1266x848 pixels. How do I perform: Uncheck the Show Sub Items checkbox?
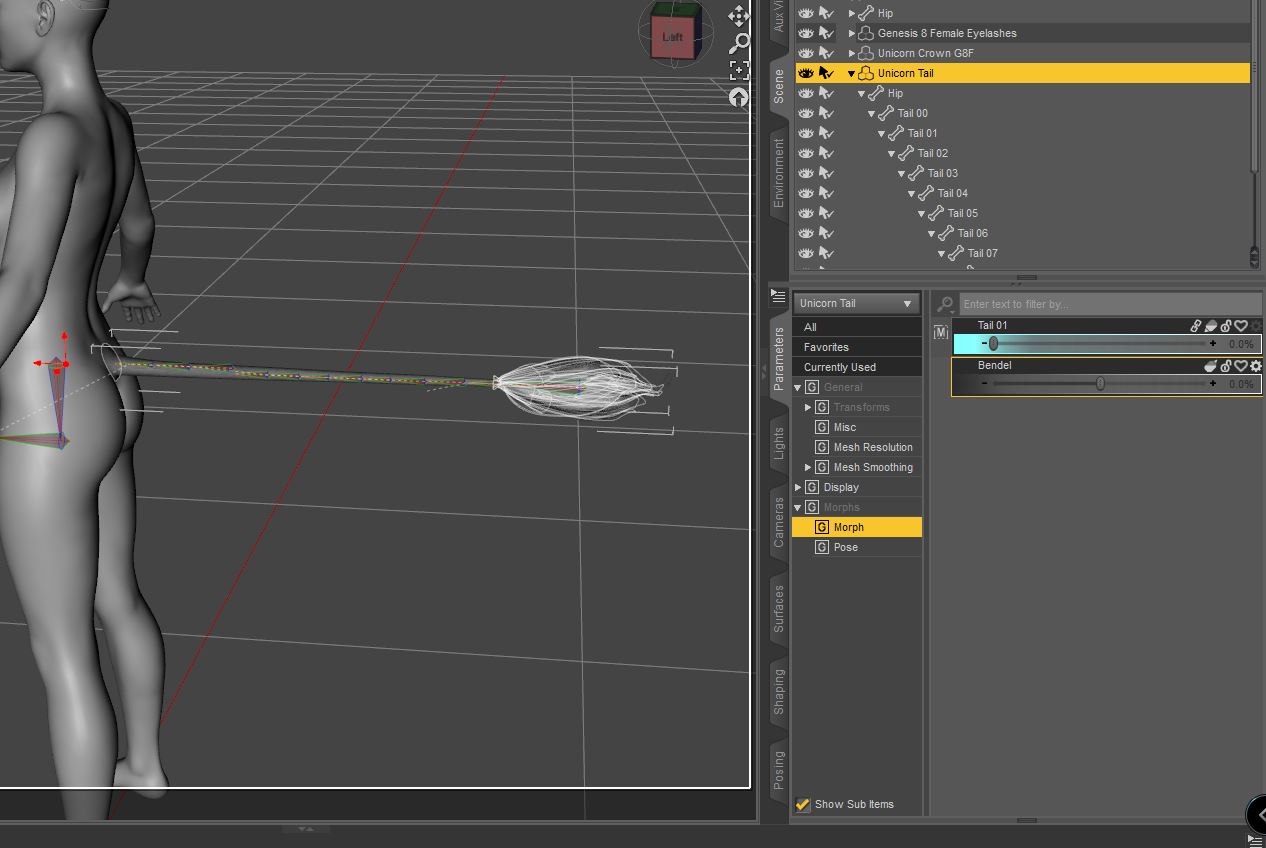click(802, 804)
